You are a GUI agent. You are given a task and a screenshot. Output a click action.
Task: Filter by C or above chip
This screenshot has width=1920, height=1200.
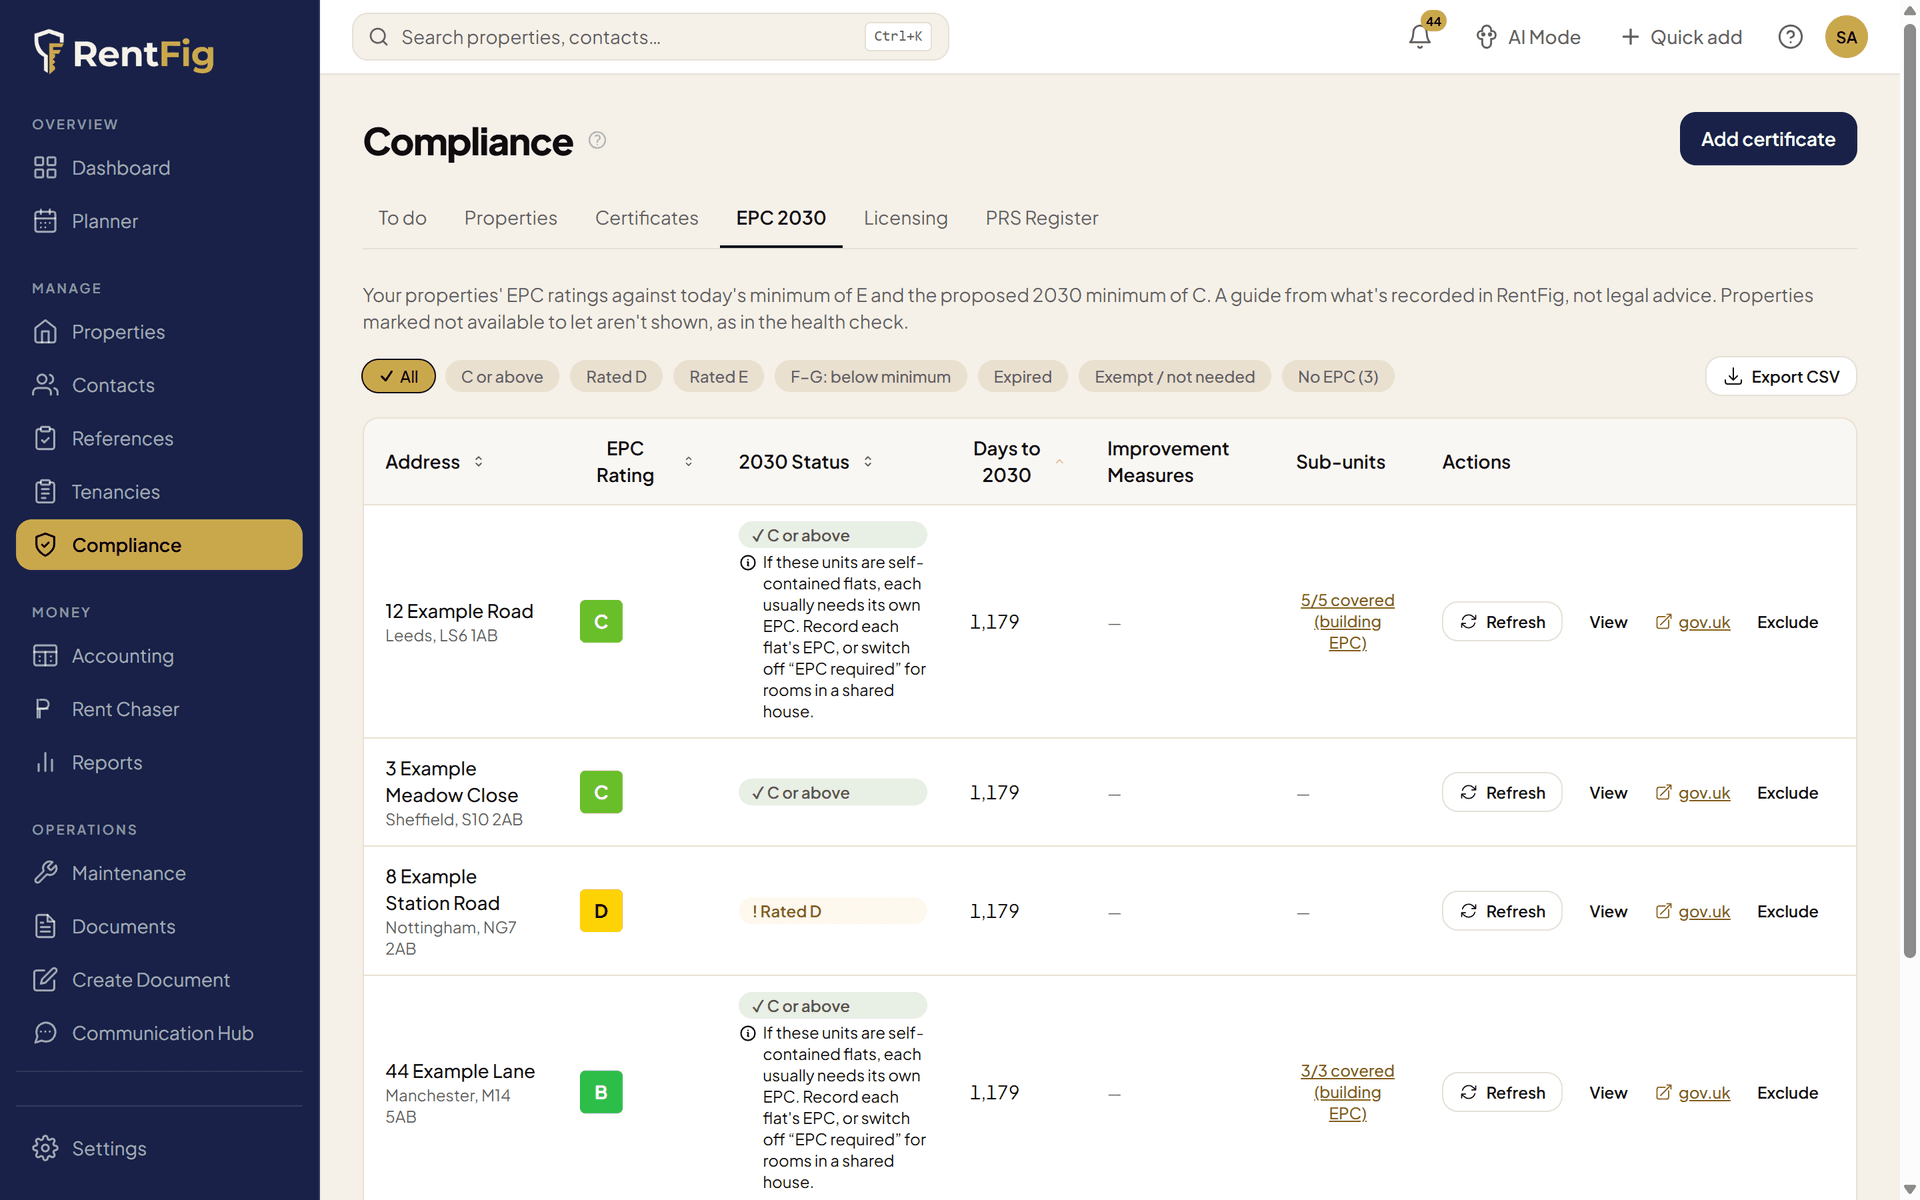click(x=502, y=377)
